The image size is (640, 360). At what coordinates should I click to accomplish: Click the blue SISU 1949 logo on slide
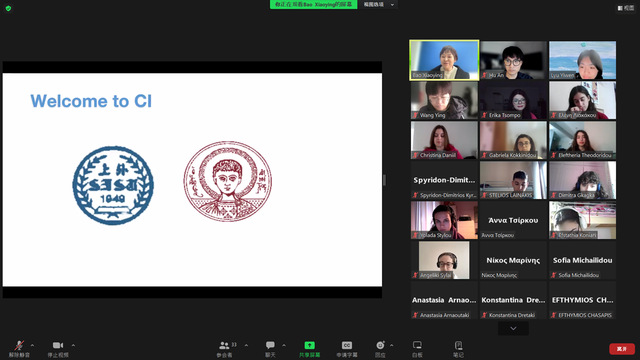click(x=113, y=185)
